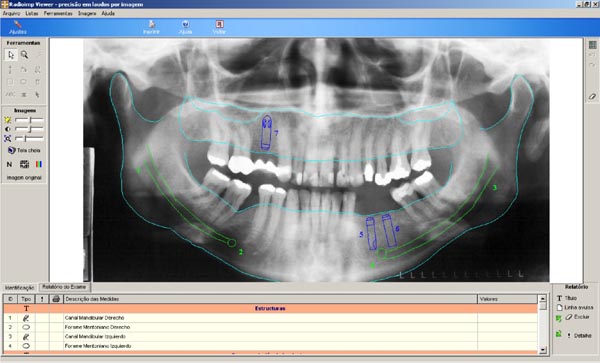Click the grid icon at top right
The image size is (600, 363).
point(592,45)
